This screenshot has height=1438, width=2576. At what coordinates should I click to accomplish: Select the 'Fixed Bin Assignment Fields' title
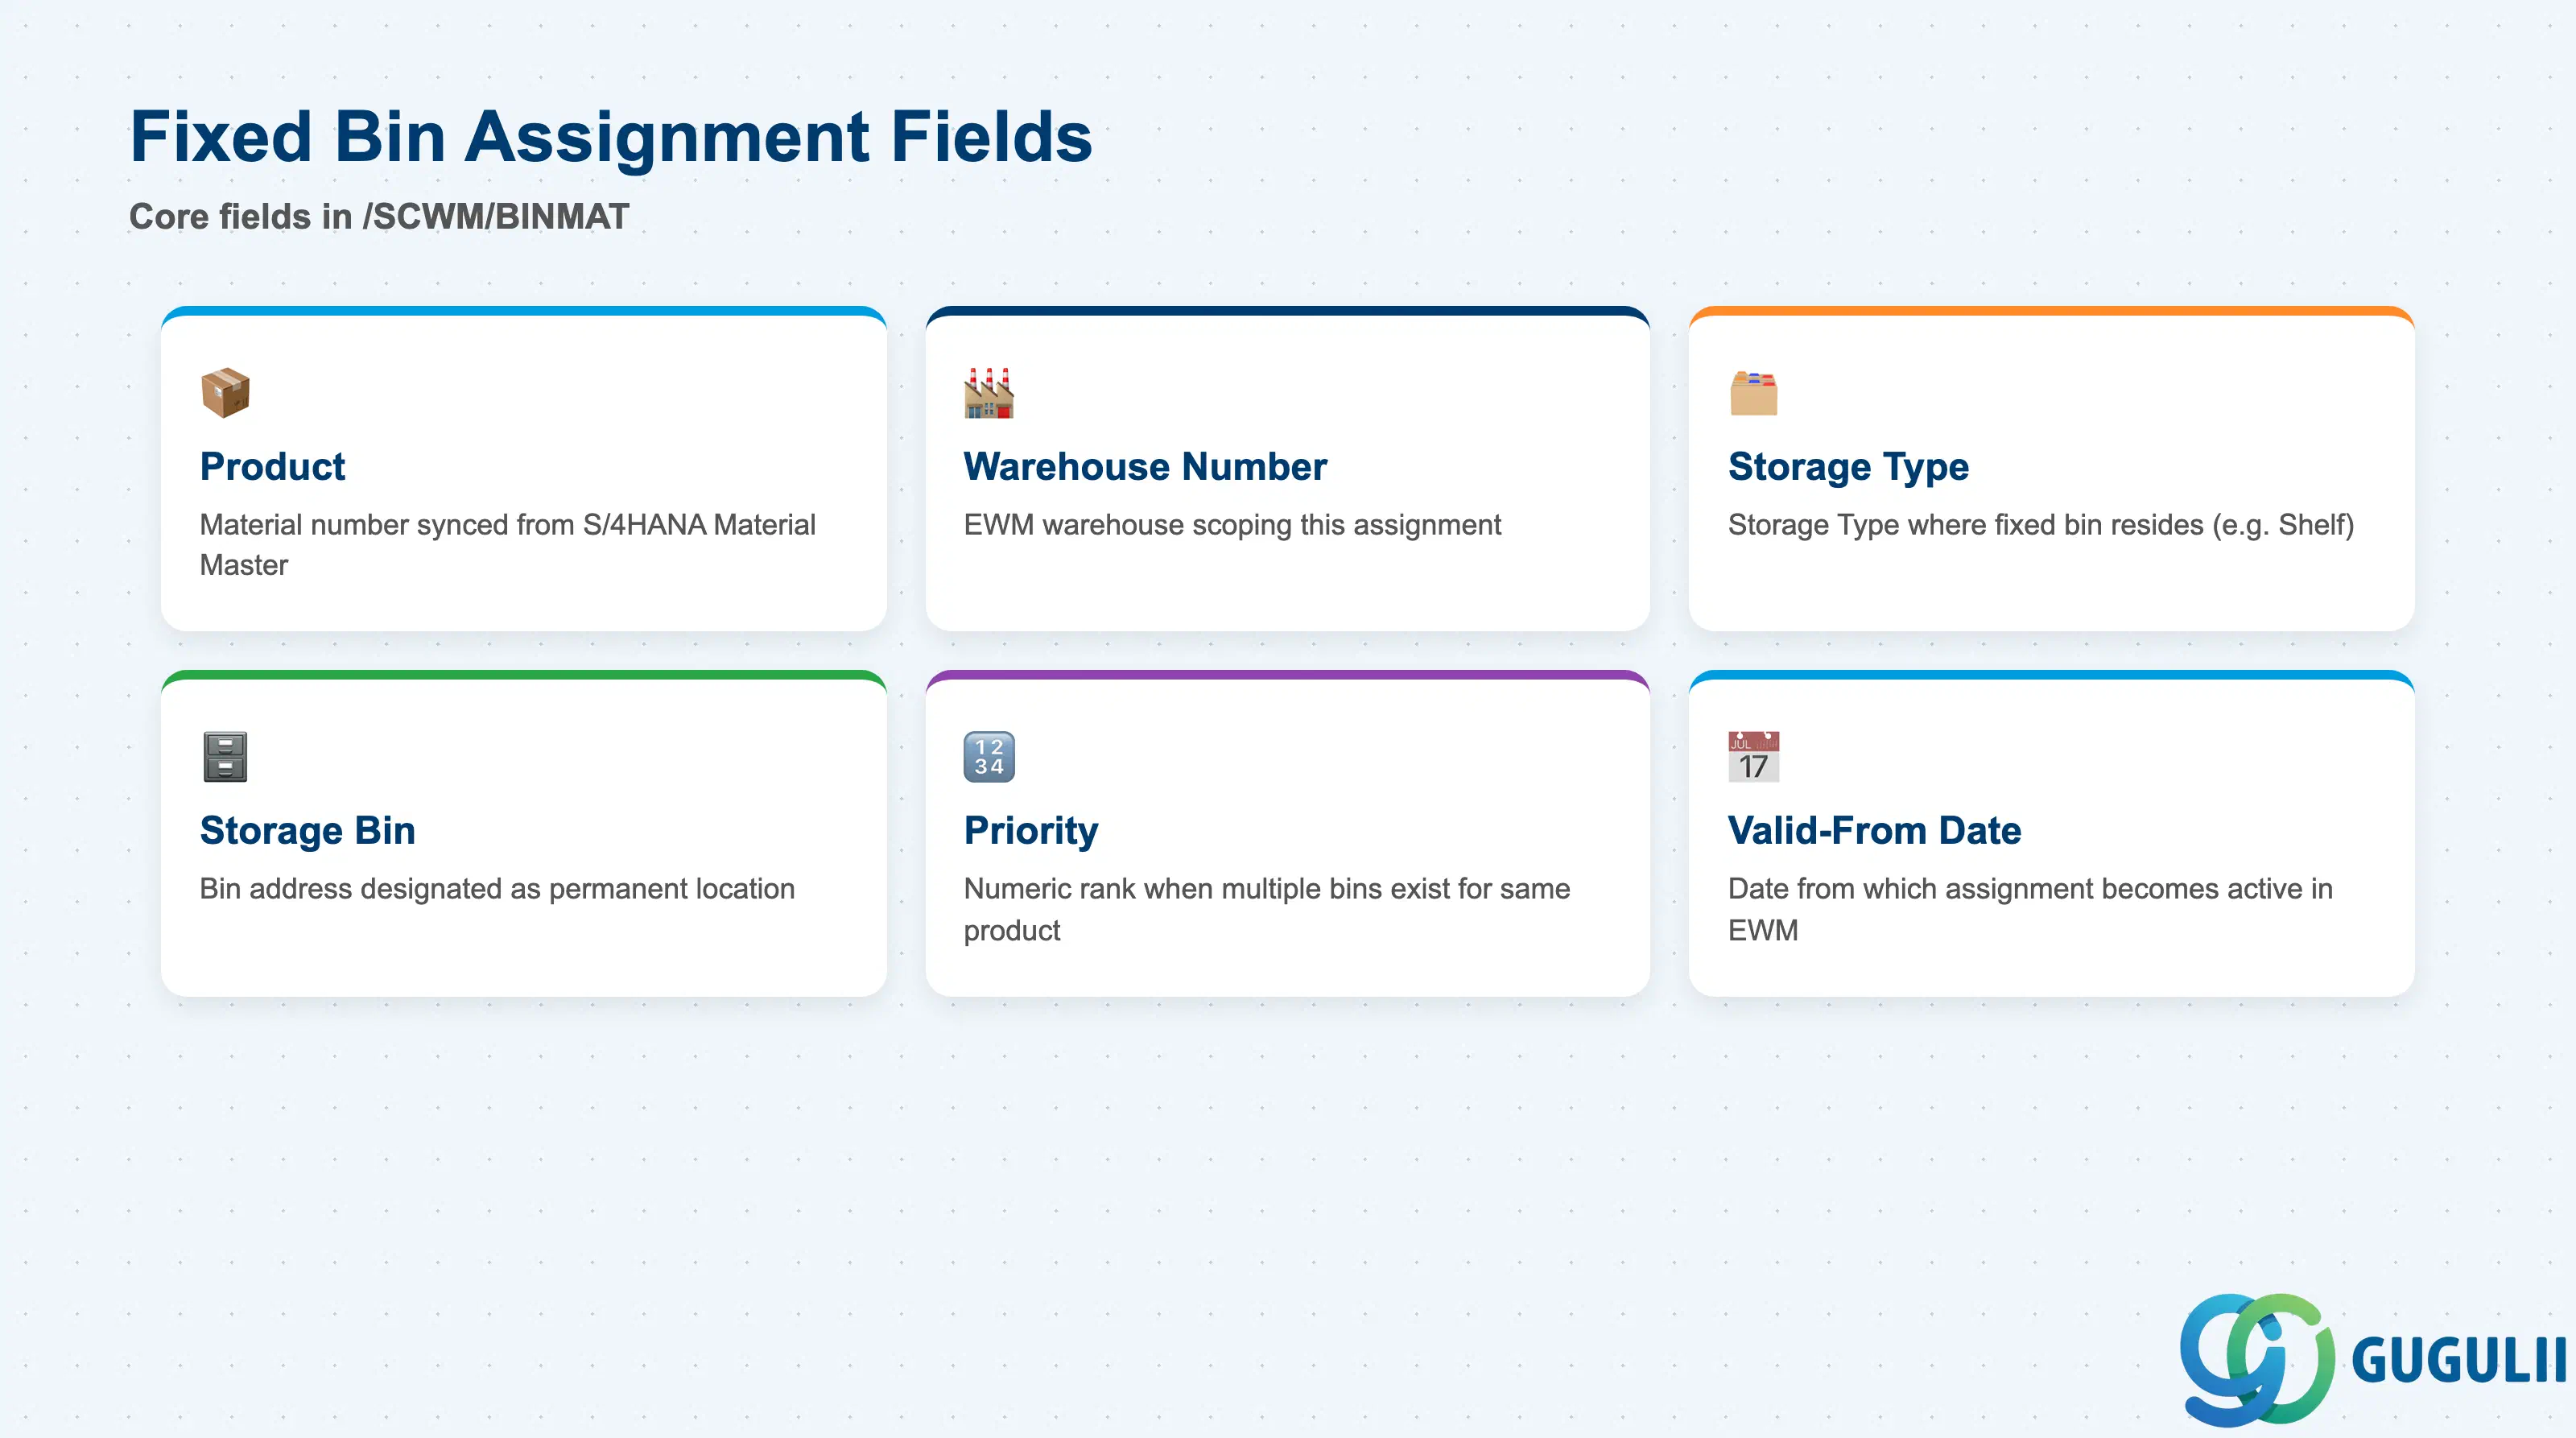611,136
